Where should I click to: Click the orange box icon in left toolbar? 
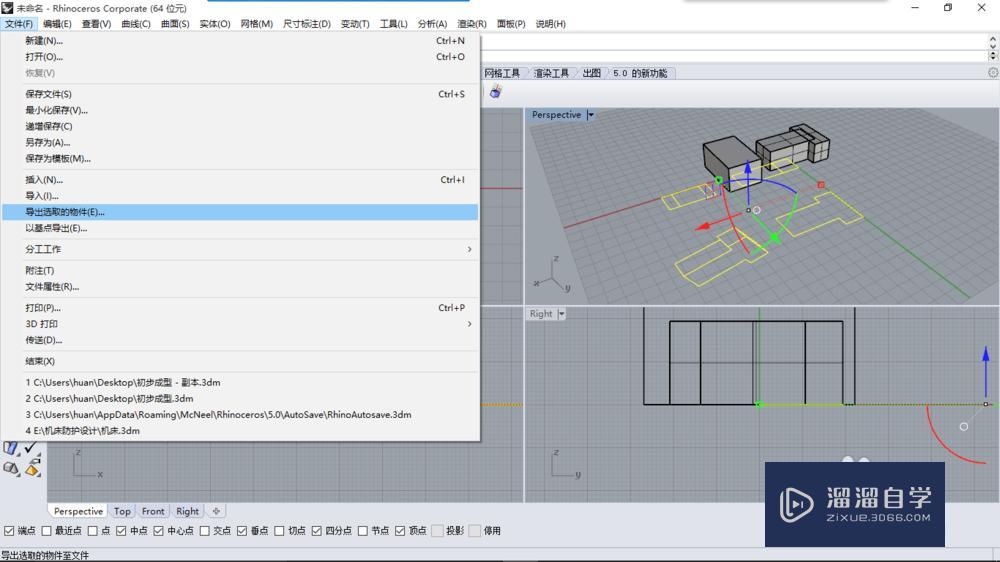point(33,469)
